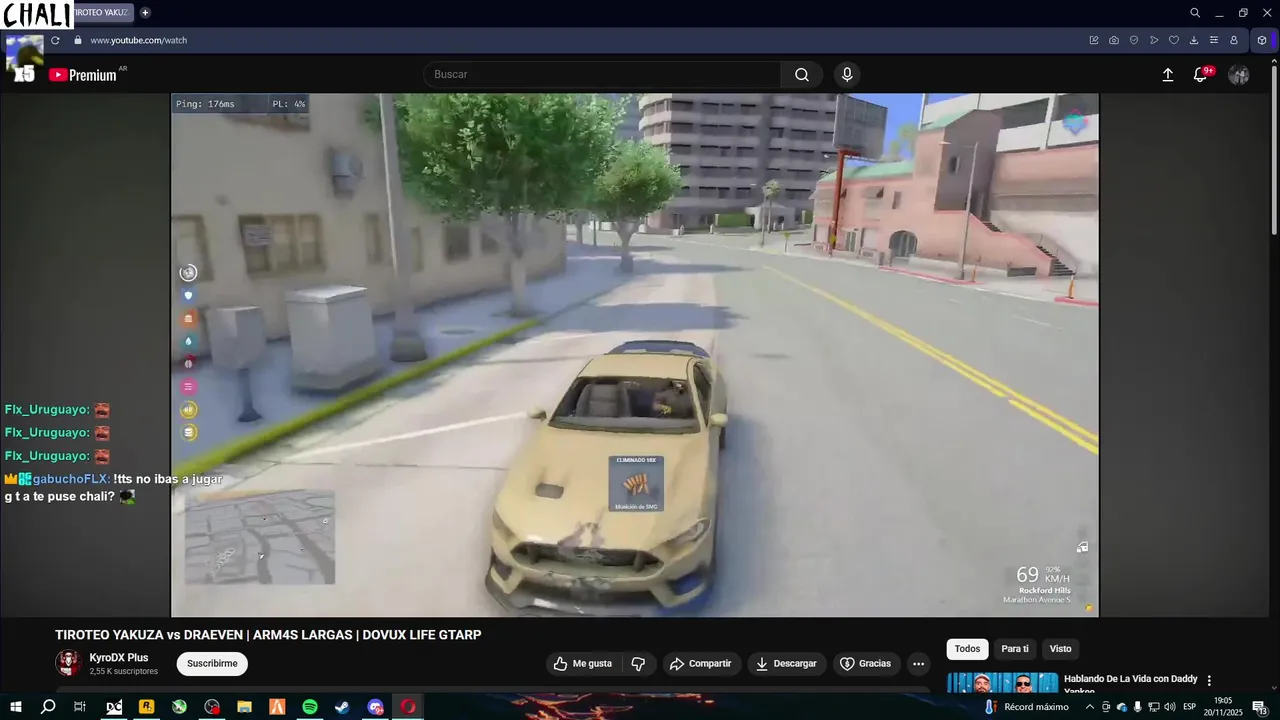Click the send arrow icon in address bar

(x=1154, y=40)
